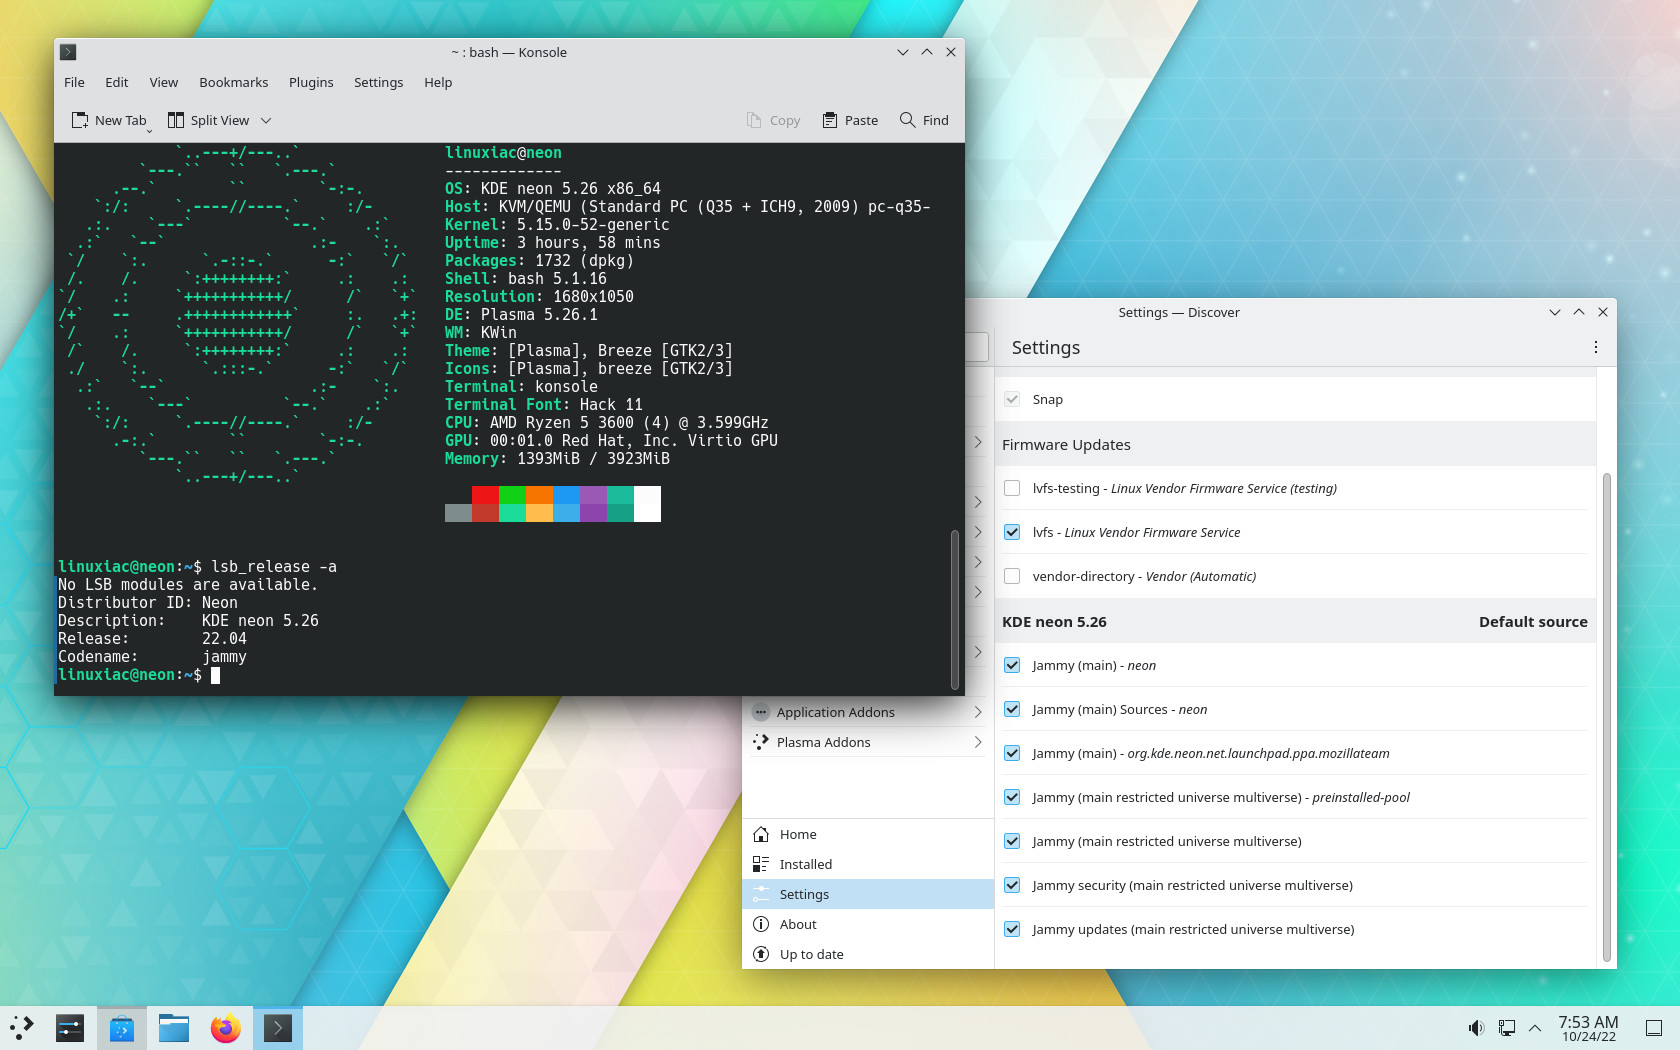Enable lvfs-testing firmware source

[1012, 488]
